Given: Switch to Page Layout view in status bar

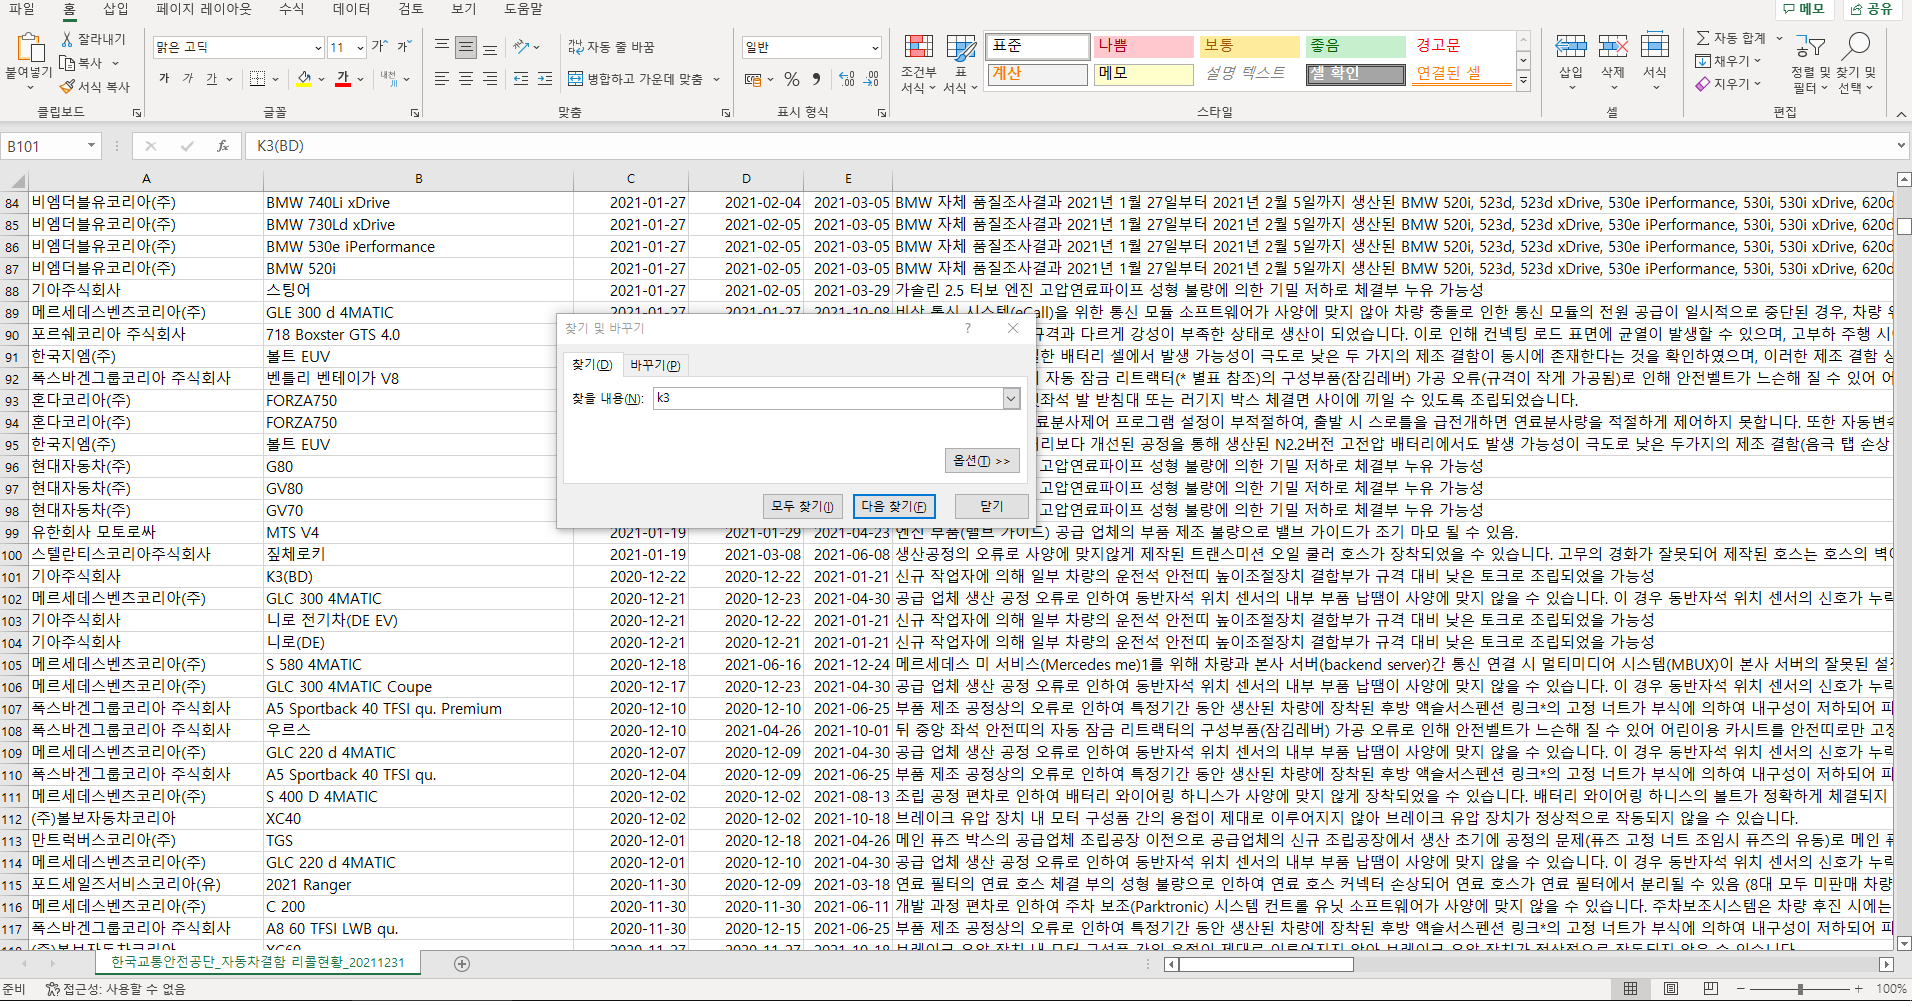Looking at the screenshot, I should (x=1671, y=989).
